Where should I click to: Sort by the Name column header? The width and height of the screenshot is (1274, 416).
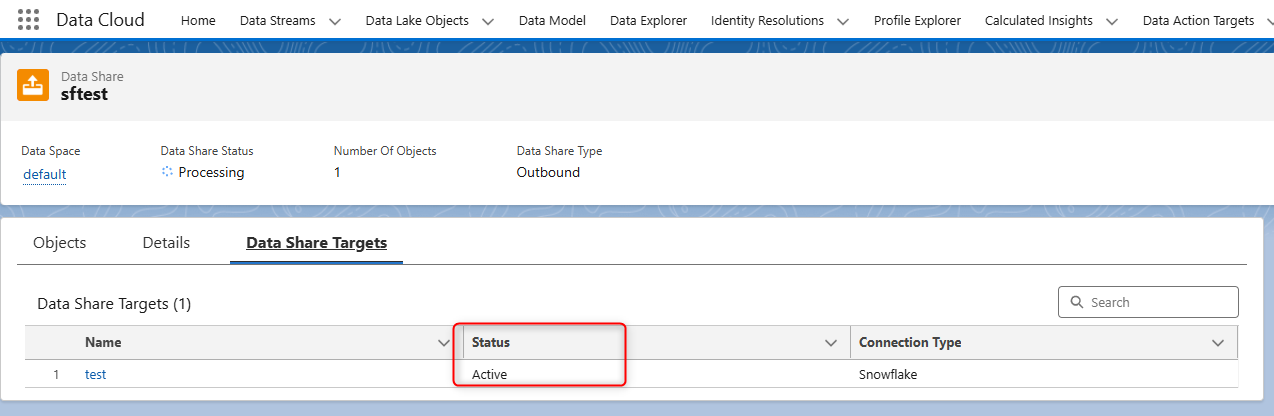click(x=103, y=342)
